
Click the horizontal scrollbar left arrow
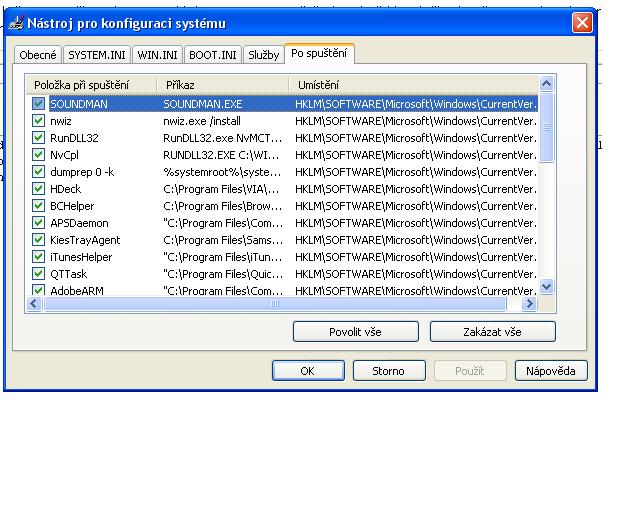click(x=34, y=304)
